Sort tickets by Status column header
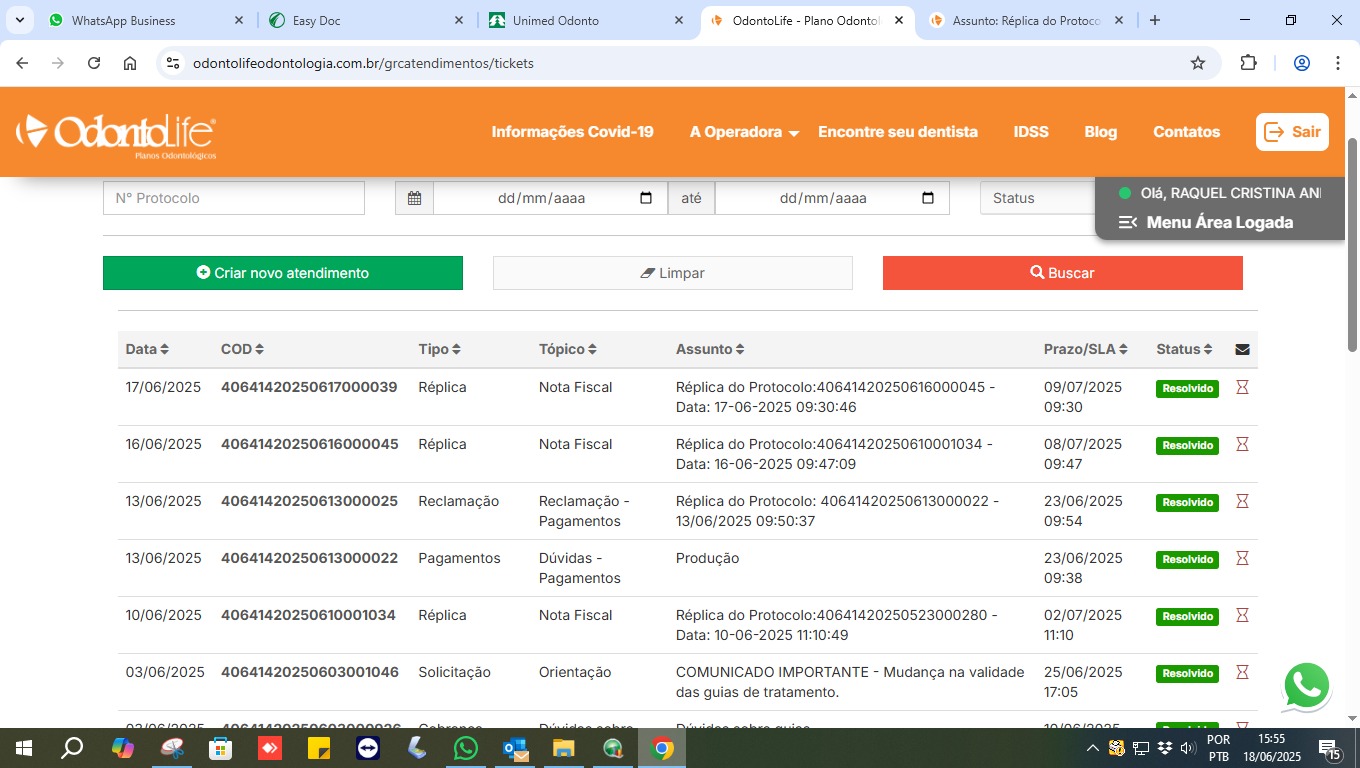1360x768 pixels. click(x=1184, y=349)
